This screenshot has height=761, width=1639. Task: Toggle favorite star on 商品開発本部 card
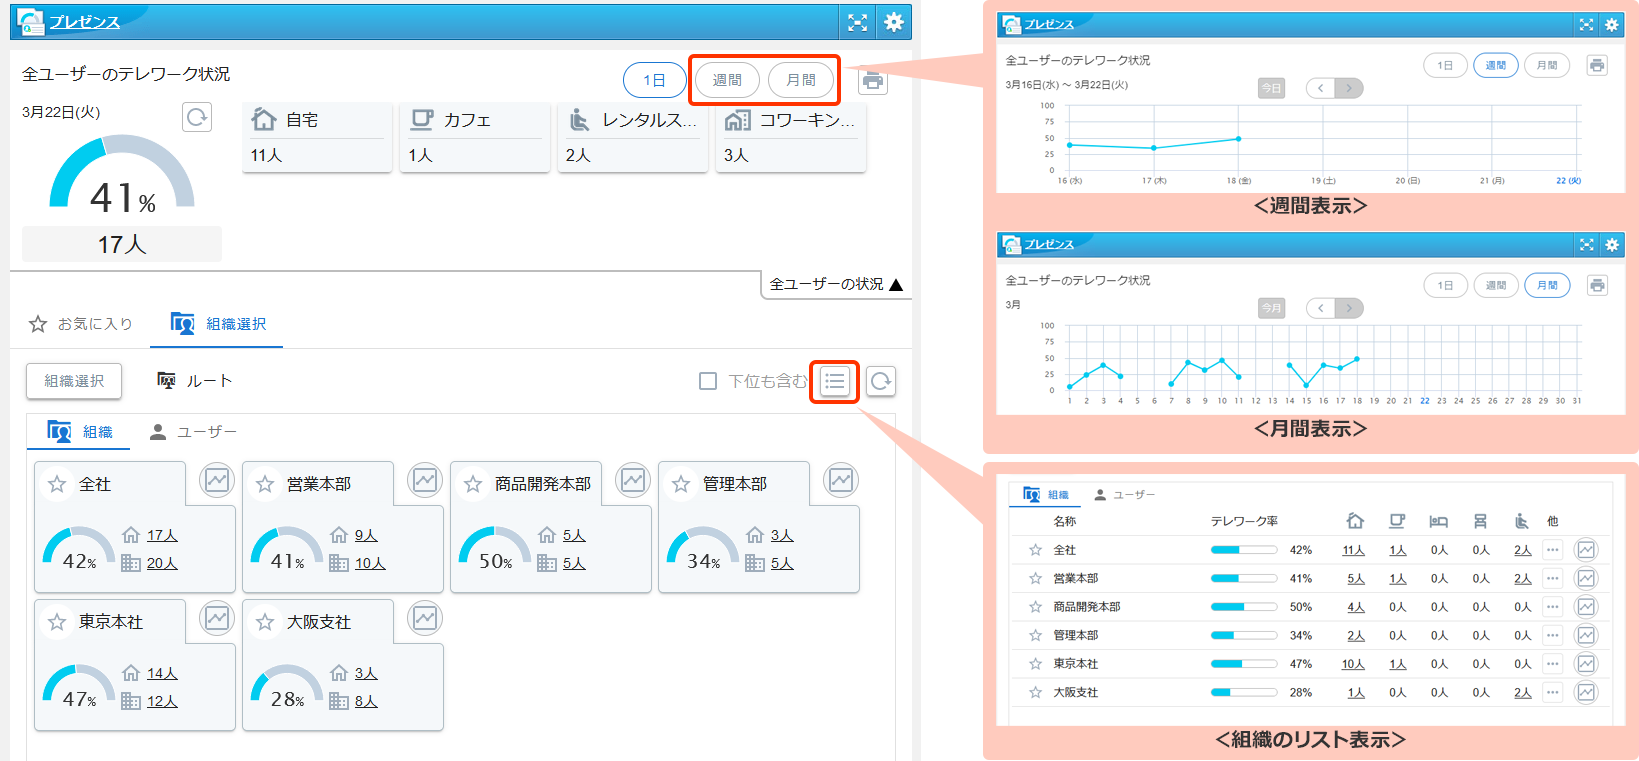click(x=473, y=484)
